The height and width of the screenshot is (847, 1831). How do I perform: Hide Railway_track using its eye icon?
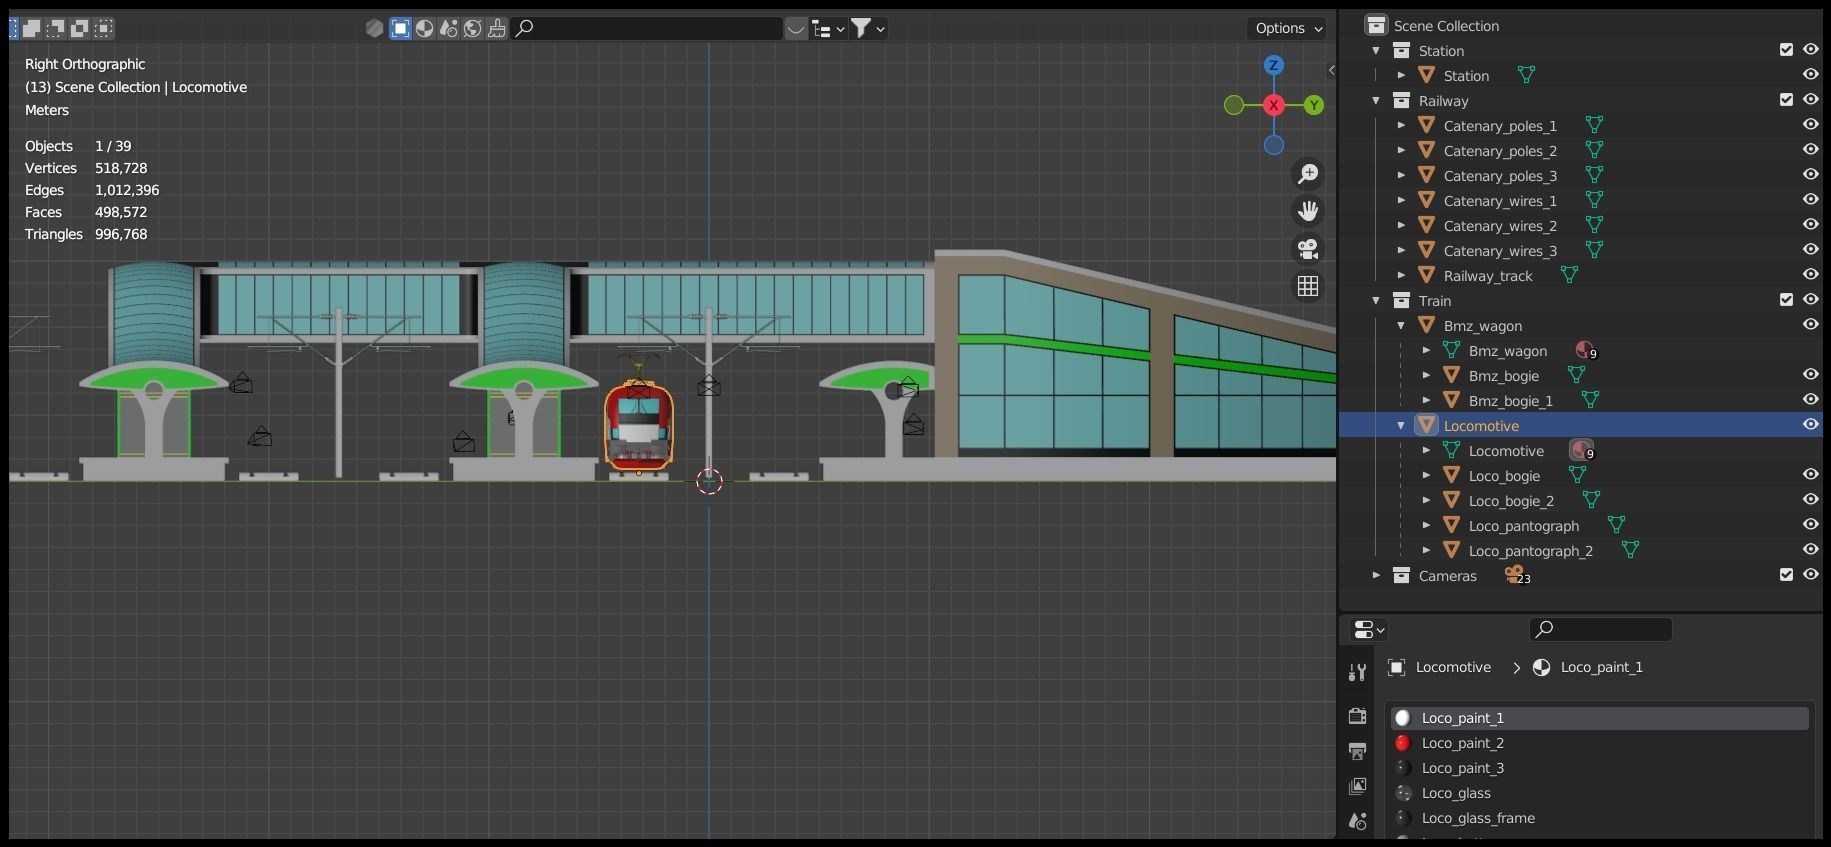pos(1810,275)
